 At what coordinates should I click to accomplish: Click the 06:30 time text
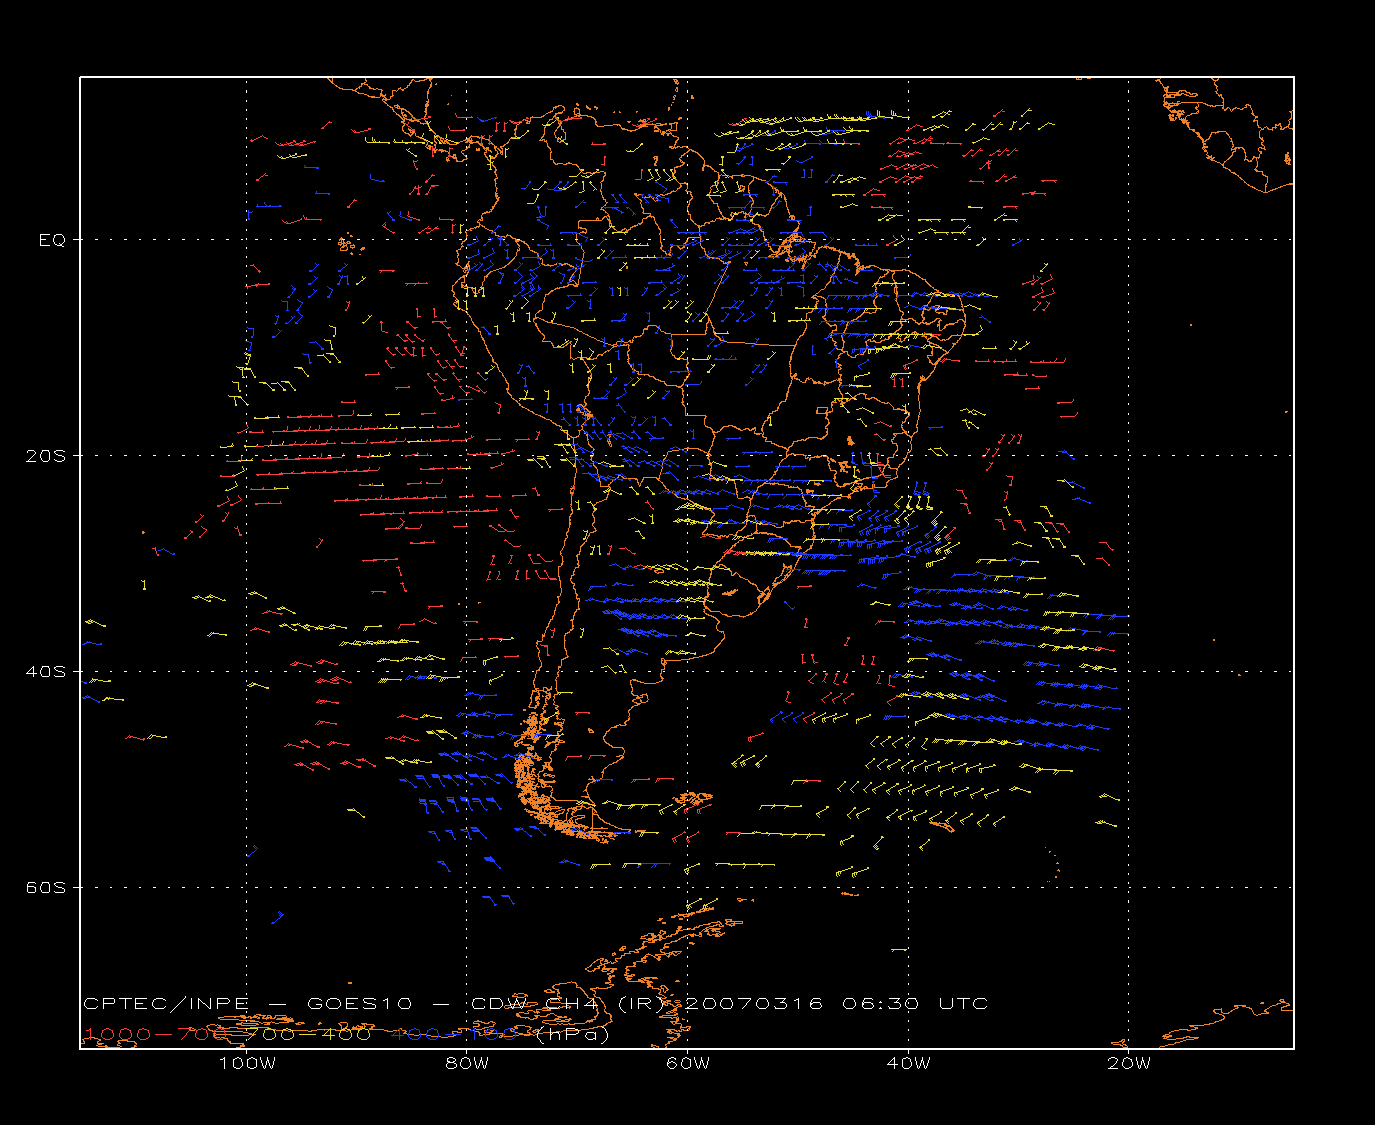click(x=881, y=1003)
